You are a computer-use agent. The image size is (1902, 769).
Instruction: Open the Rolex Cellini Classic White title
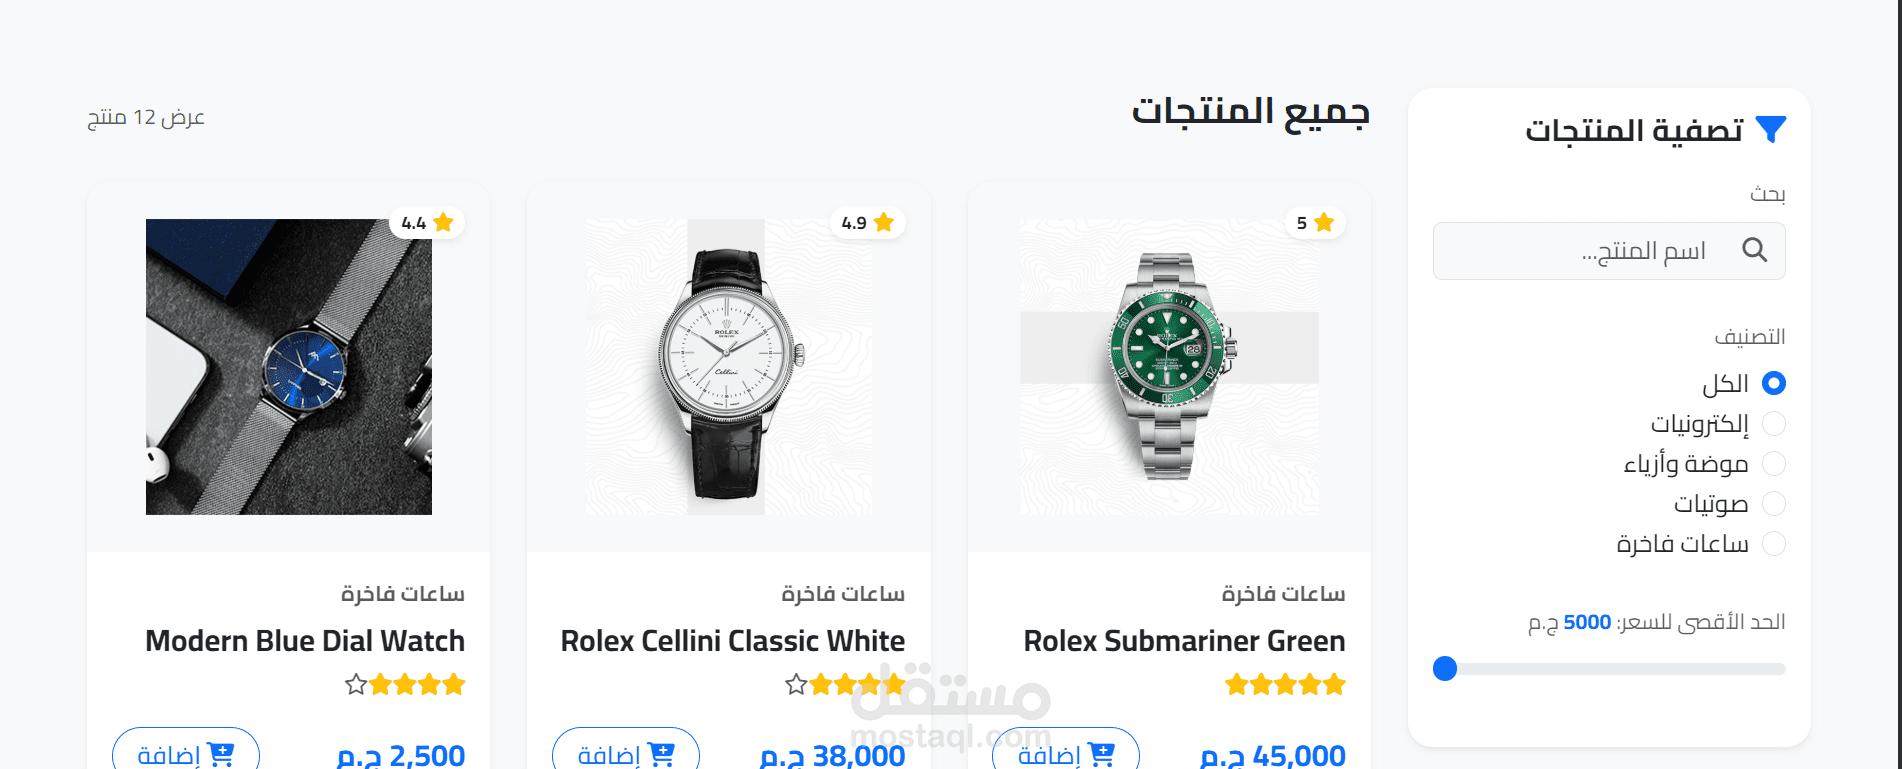click(733, 641)
